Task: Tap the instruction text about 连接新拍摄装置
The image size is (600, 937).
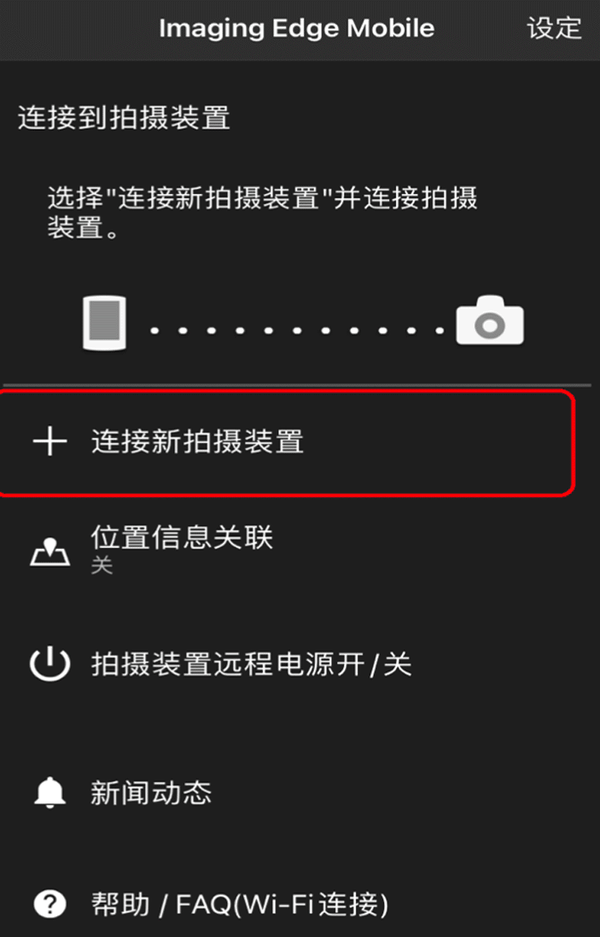Action: point(262,213)
